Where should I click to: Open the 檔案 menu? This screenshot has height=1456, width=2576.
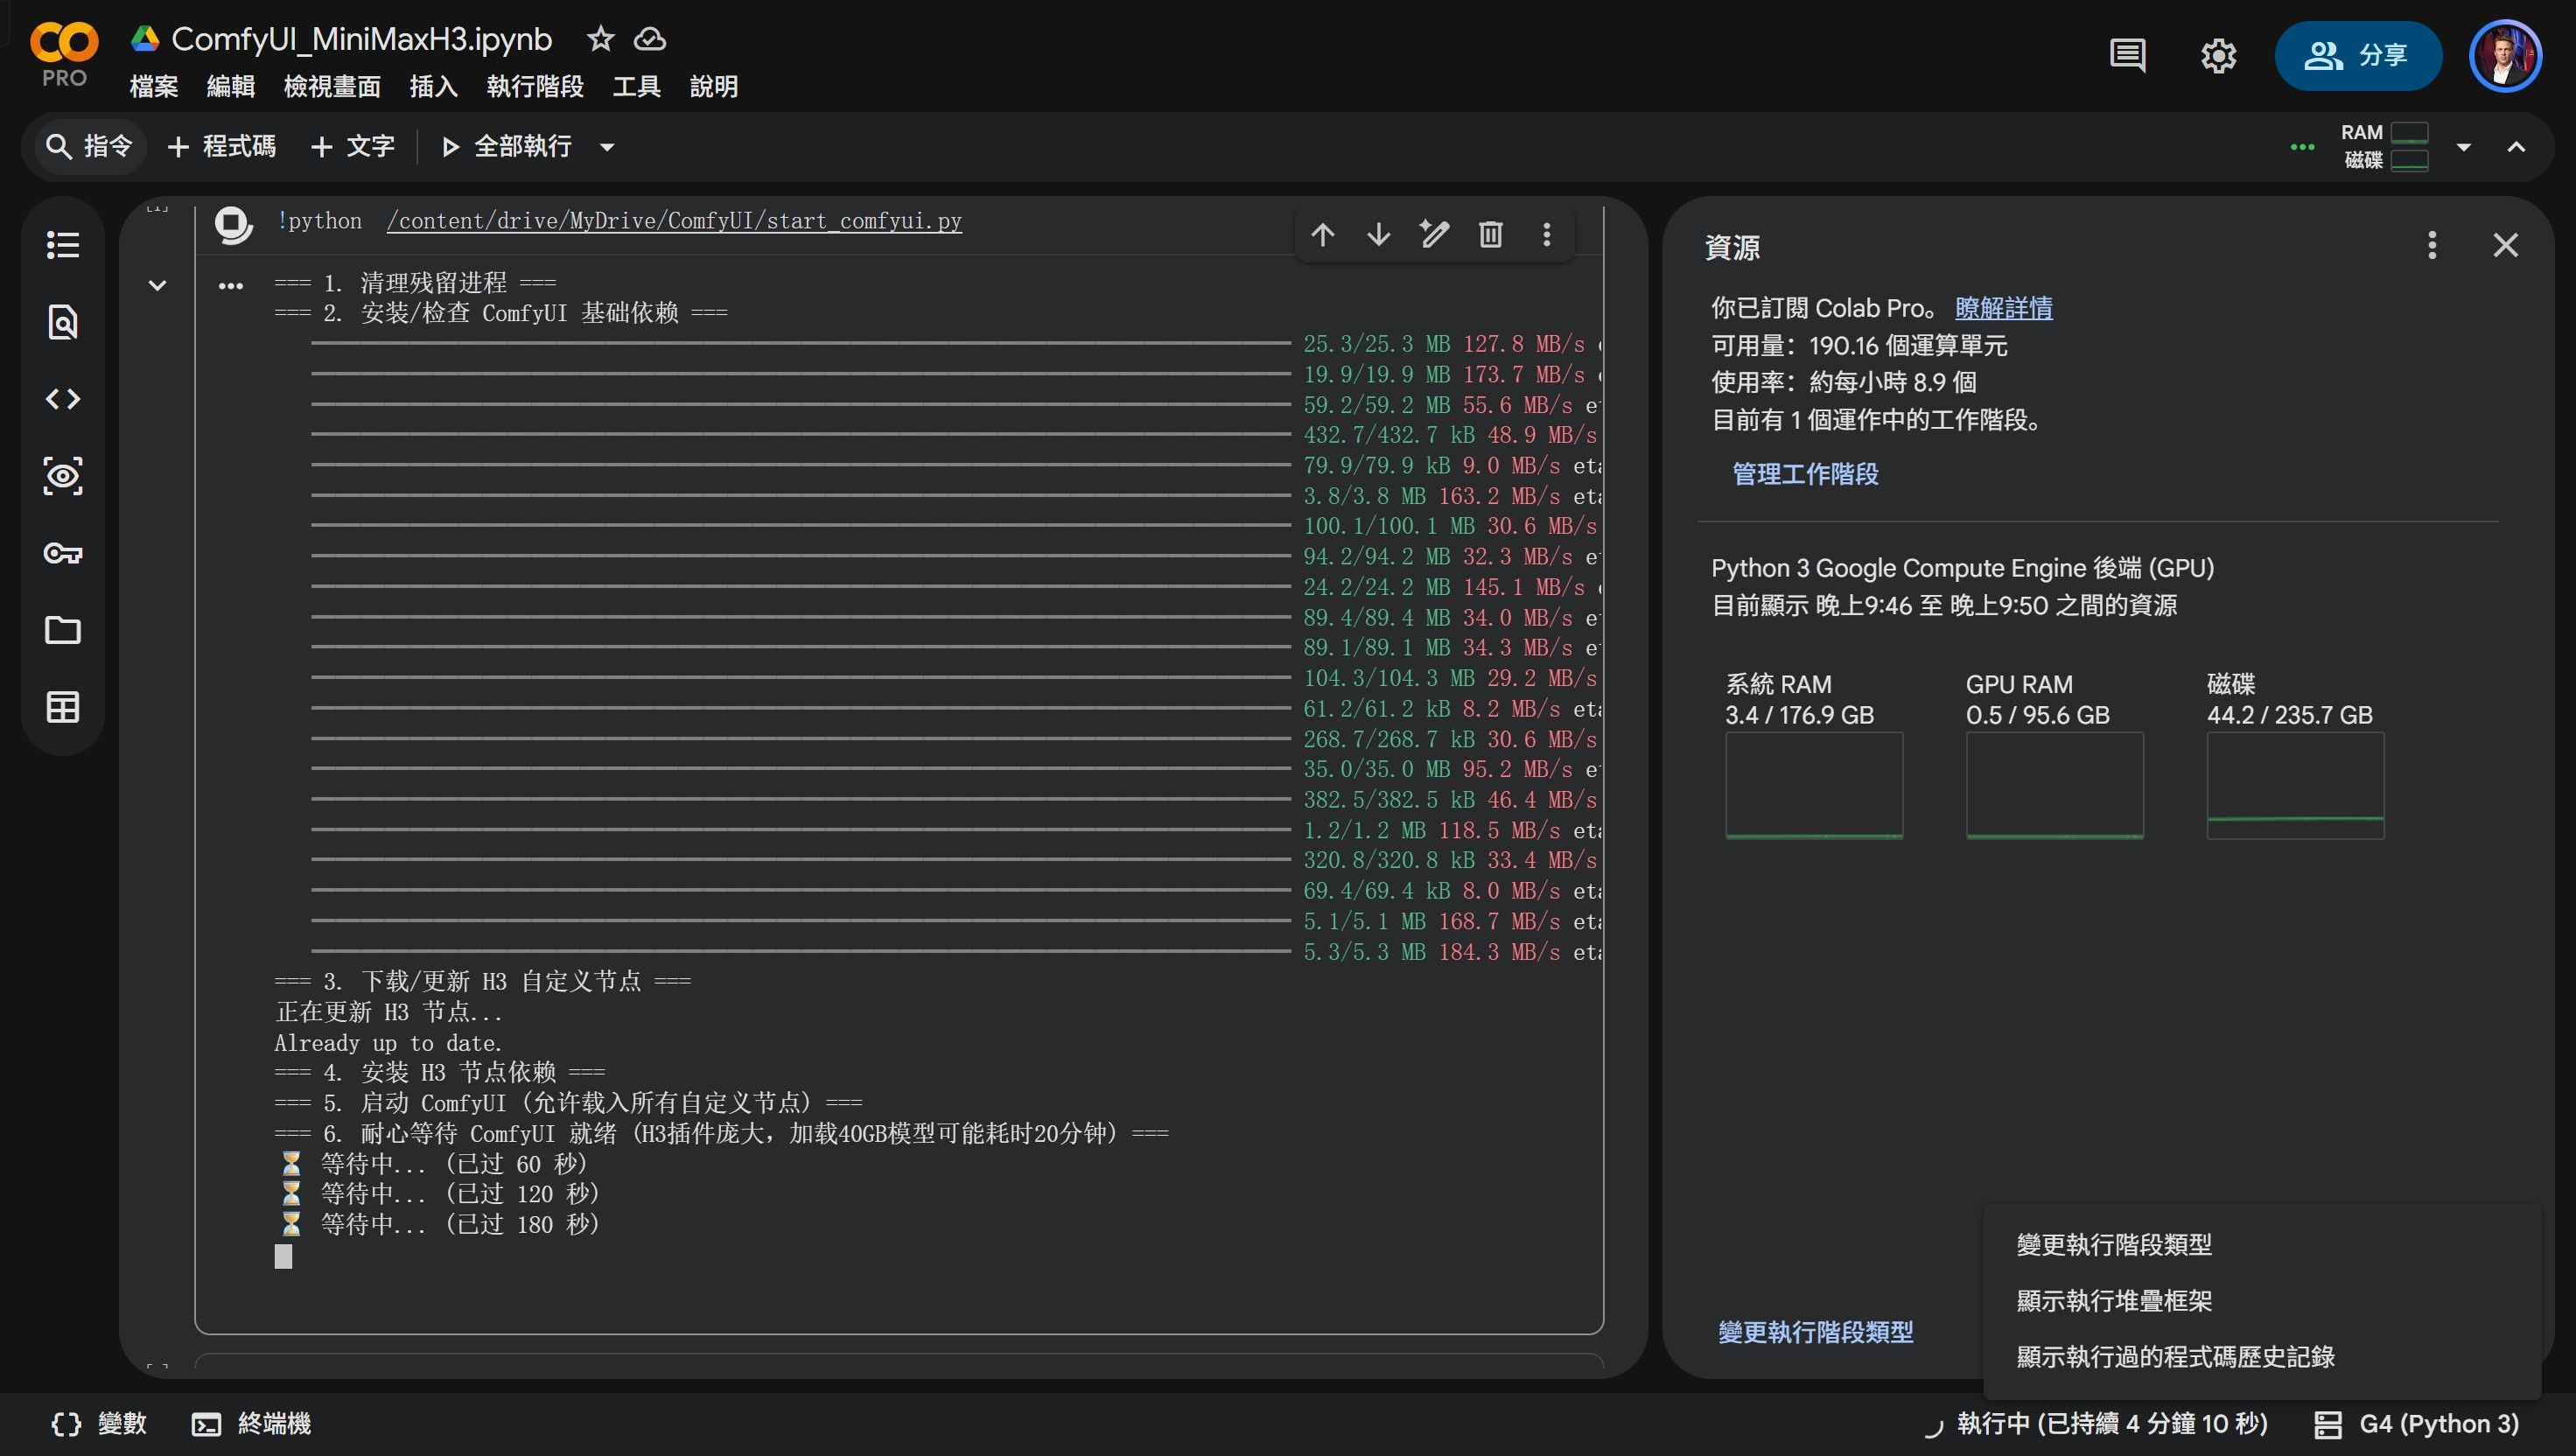coord(154,87)
